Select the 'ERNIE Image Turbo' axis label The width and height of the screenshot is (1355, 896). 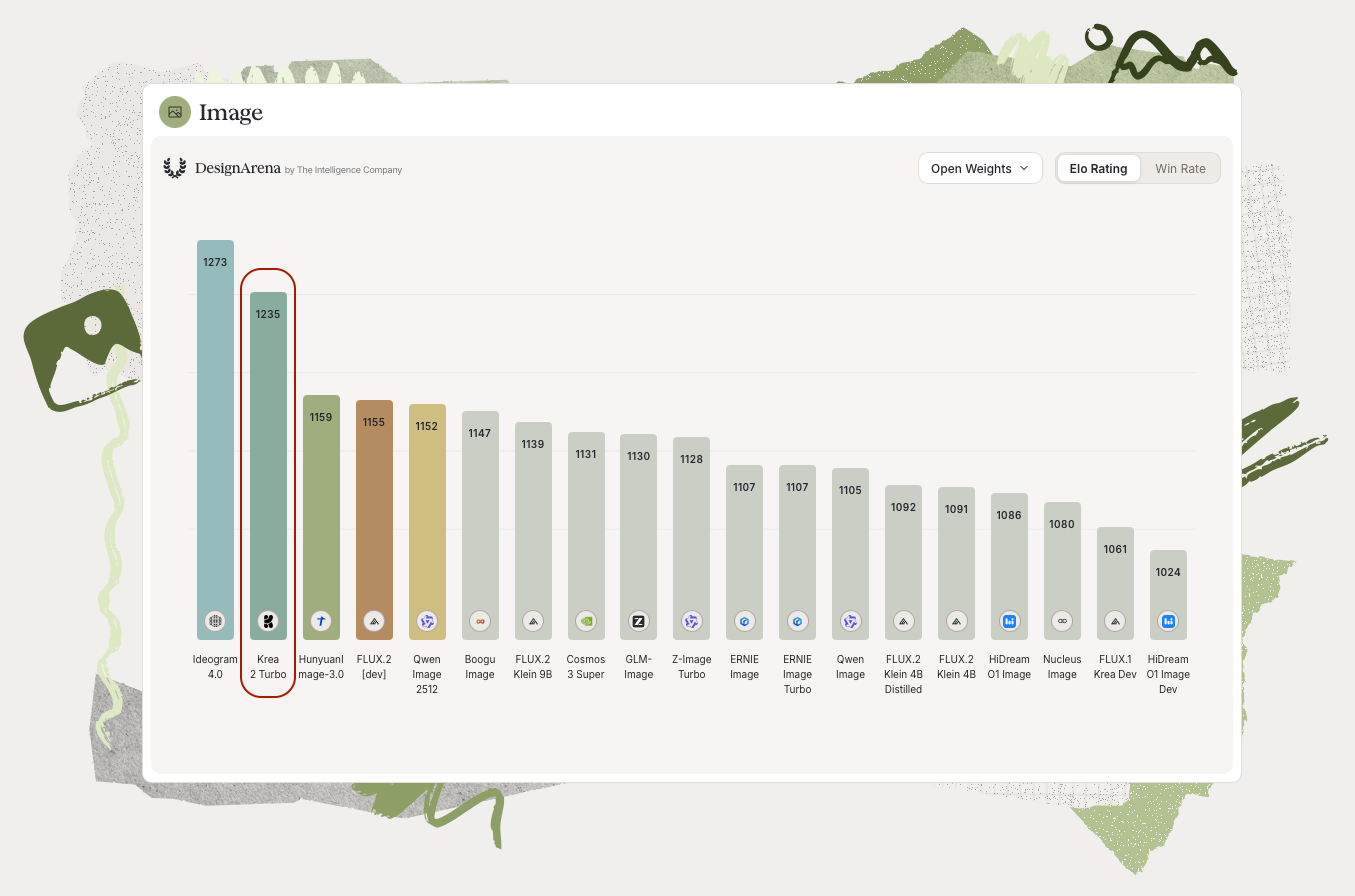coord(797,674)
